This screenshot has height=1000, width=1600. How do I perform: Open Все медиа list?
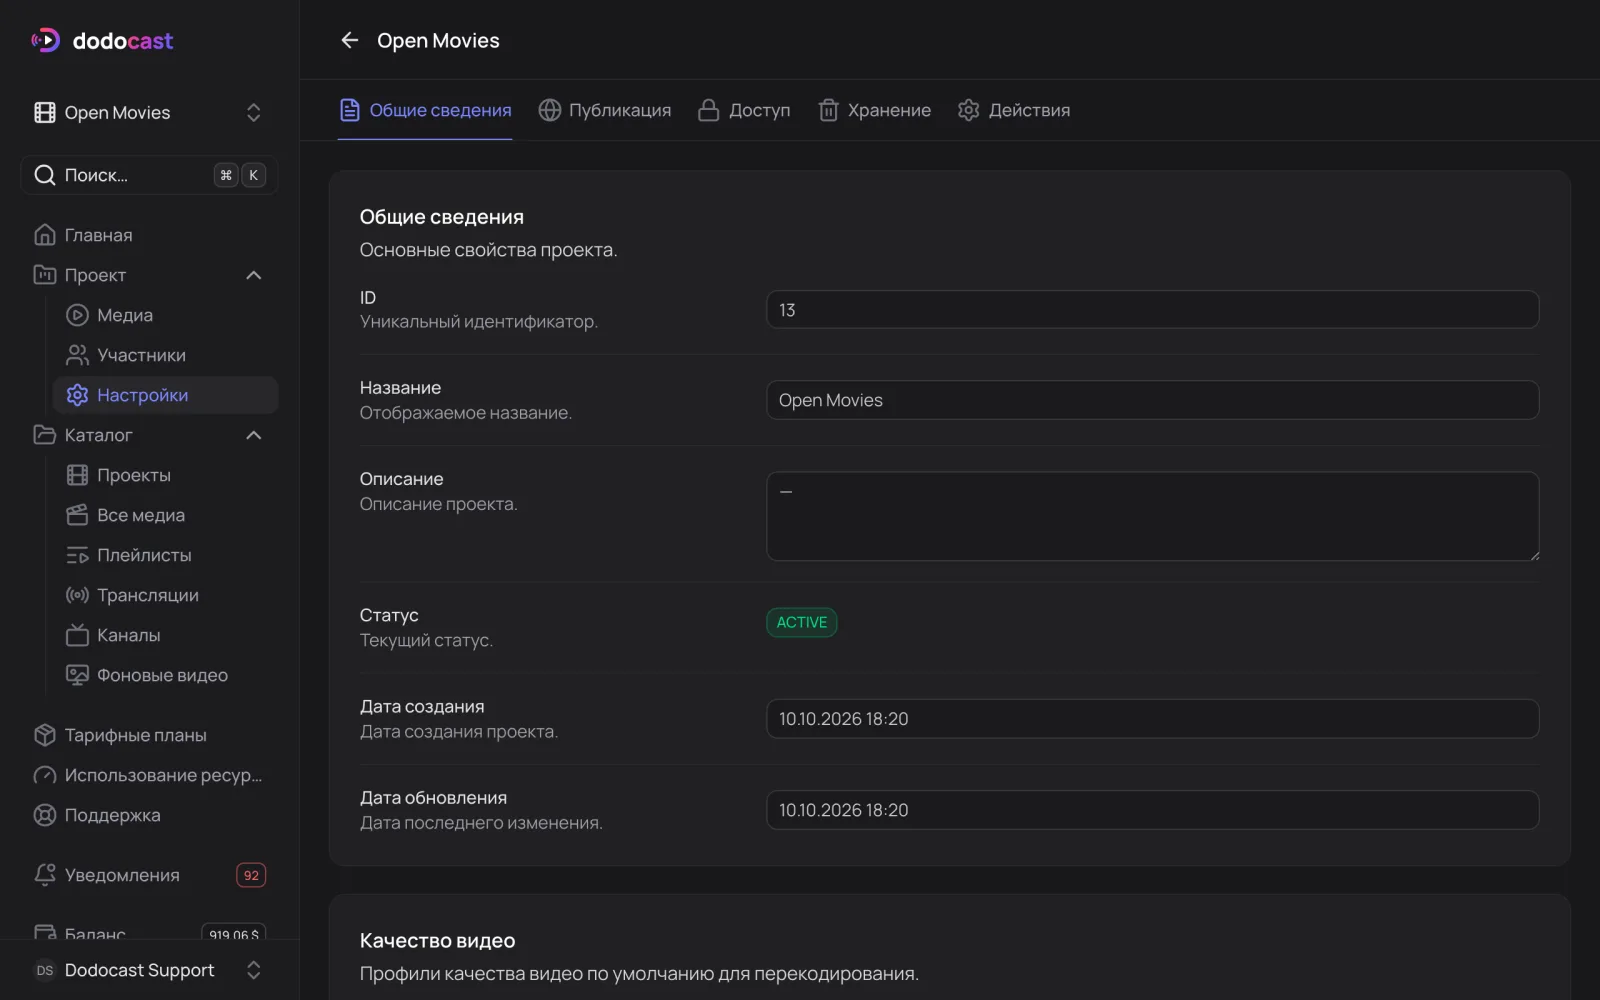tap(165, 515)
